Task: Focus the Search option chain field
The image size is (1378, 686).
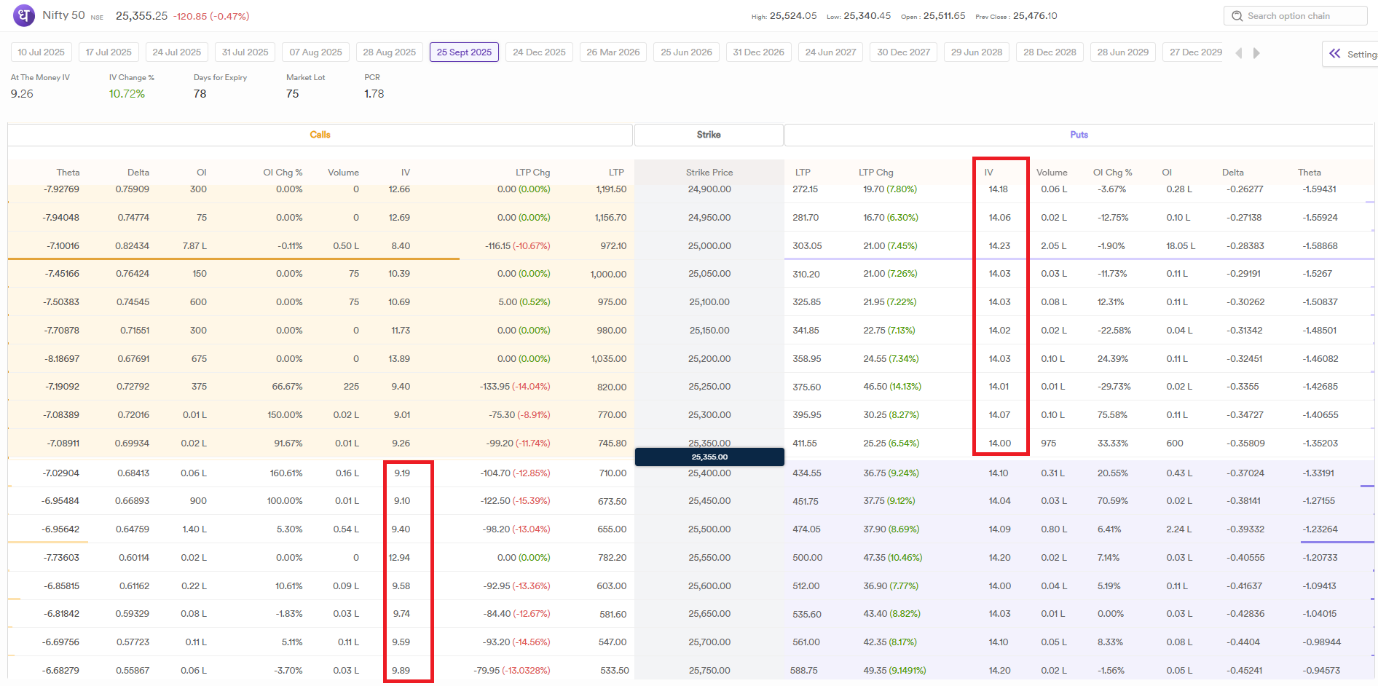Action: coord(1295,16)
